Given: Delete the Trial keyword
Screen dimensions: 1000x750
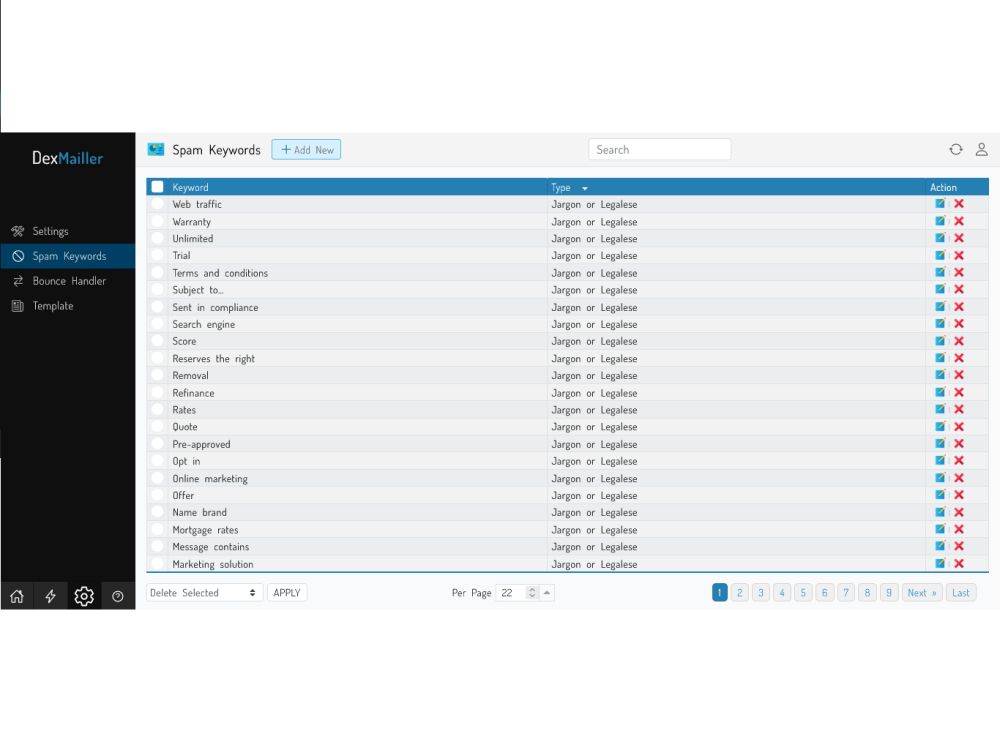Looking at the screenshot, I should [959, 255].
